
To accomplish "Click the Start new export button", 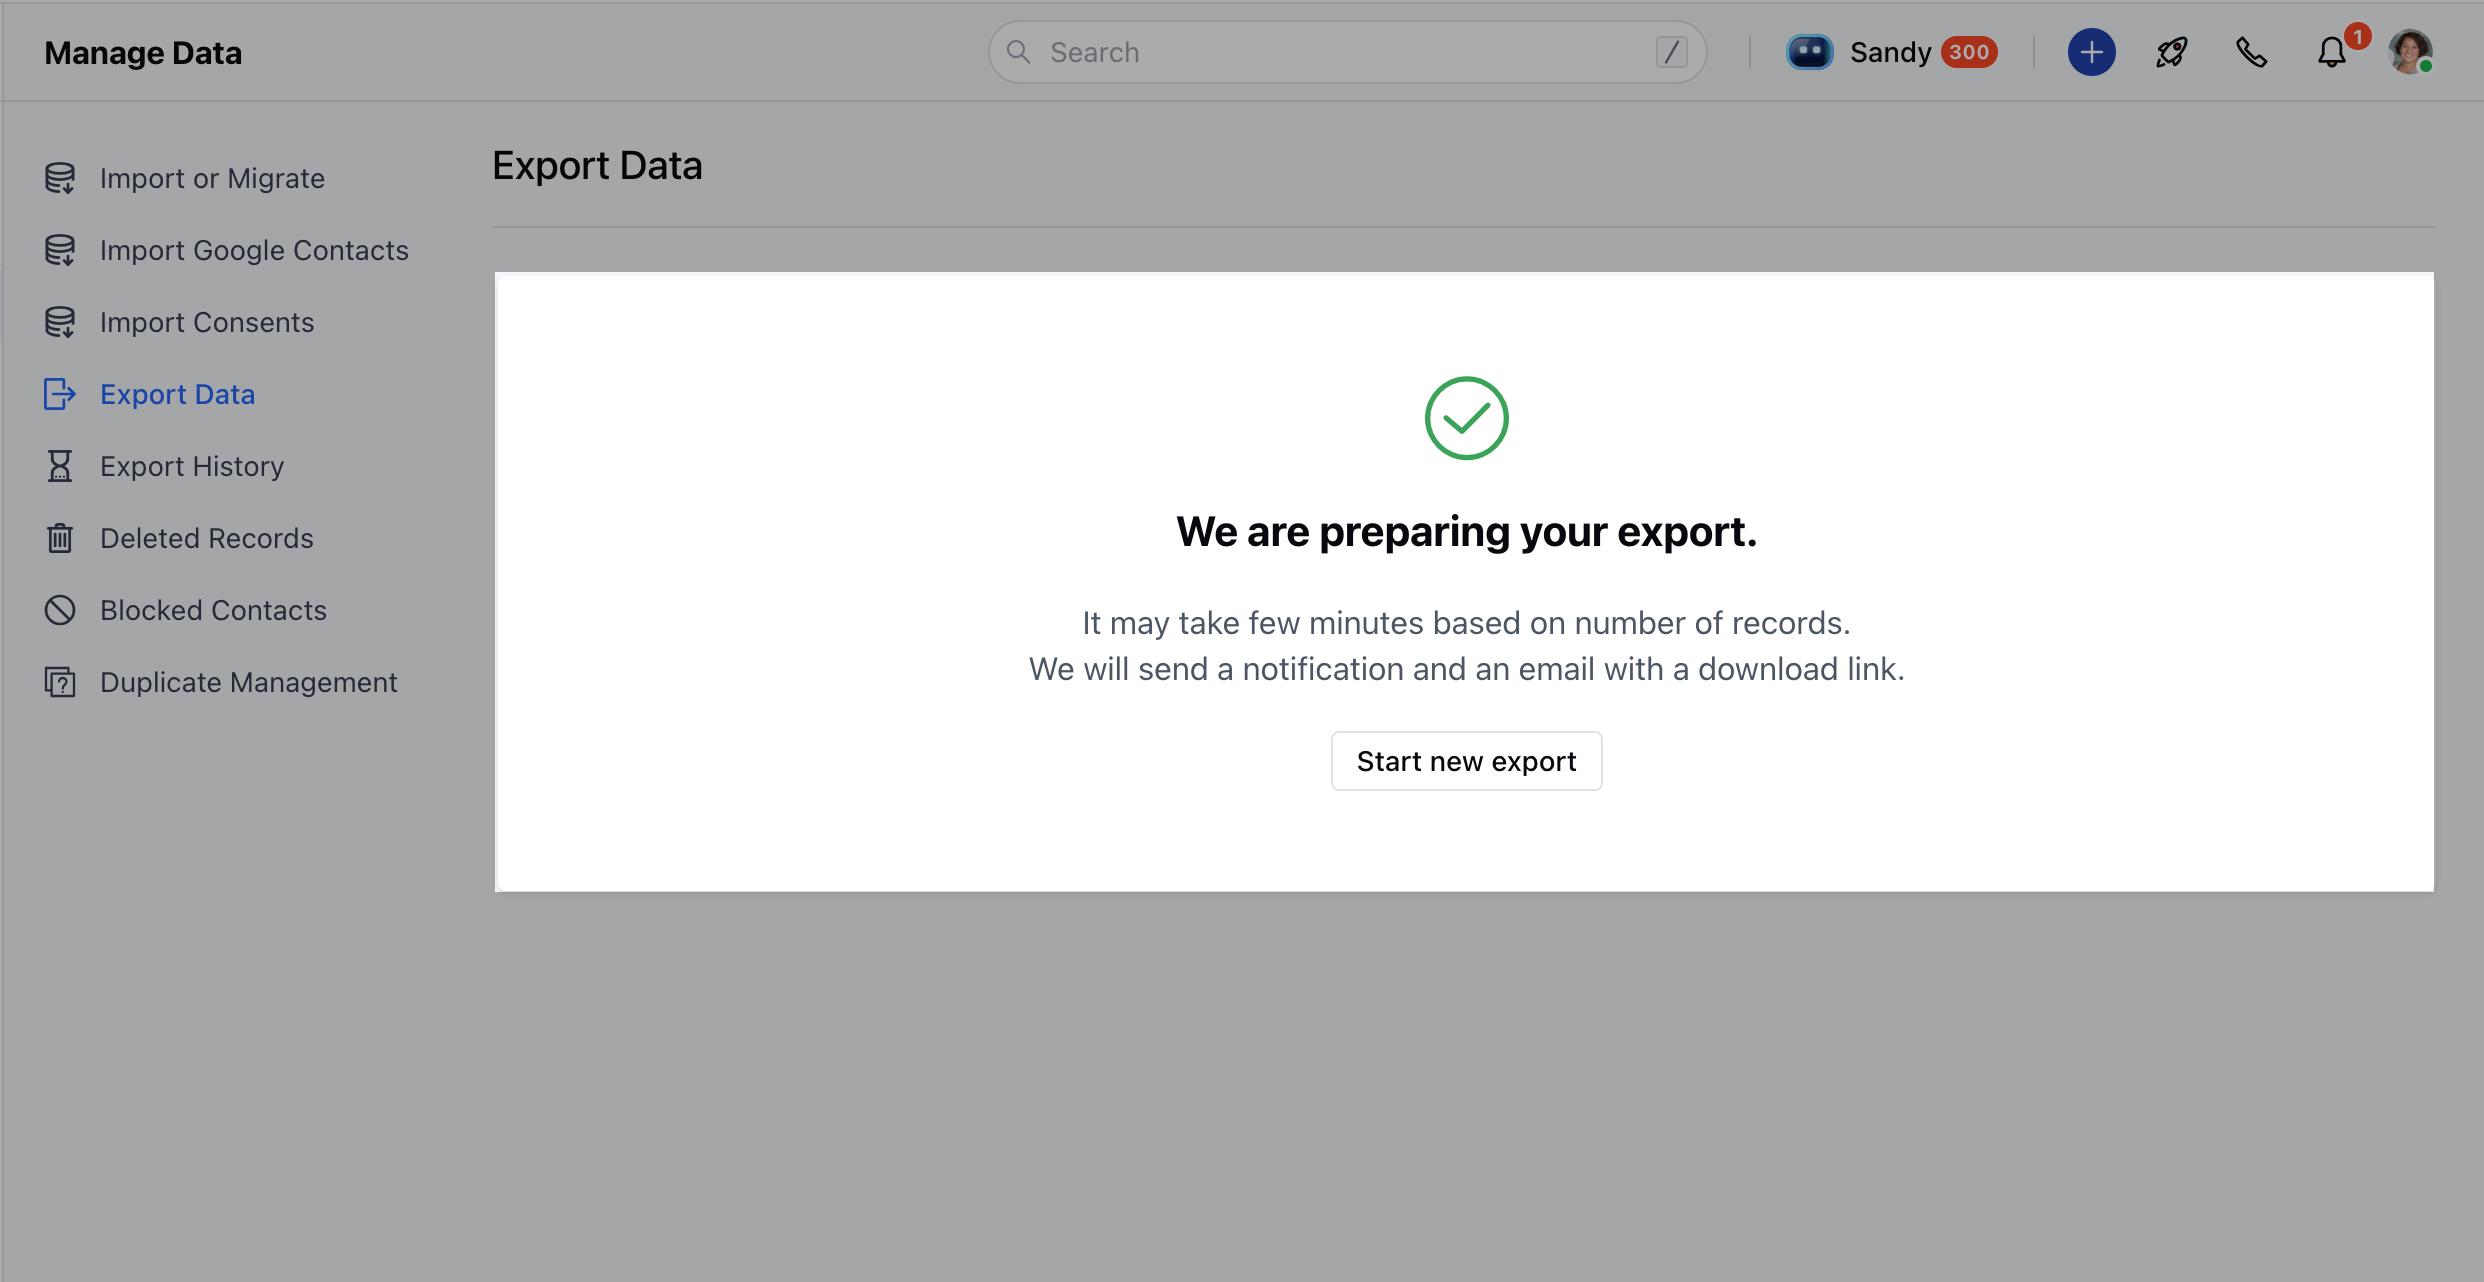I will coord(1466,761).
